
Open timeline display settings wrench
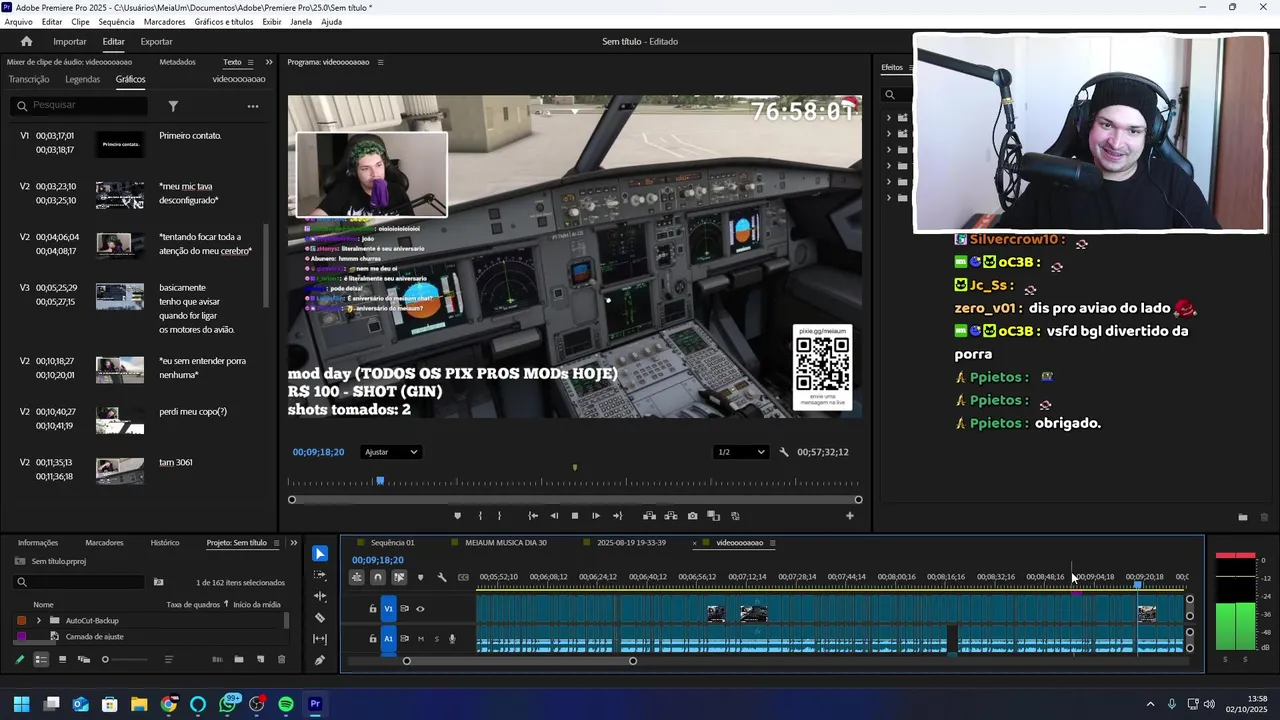[441, 577]
